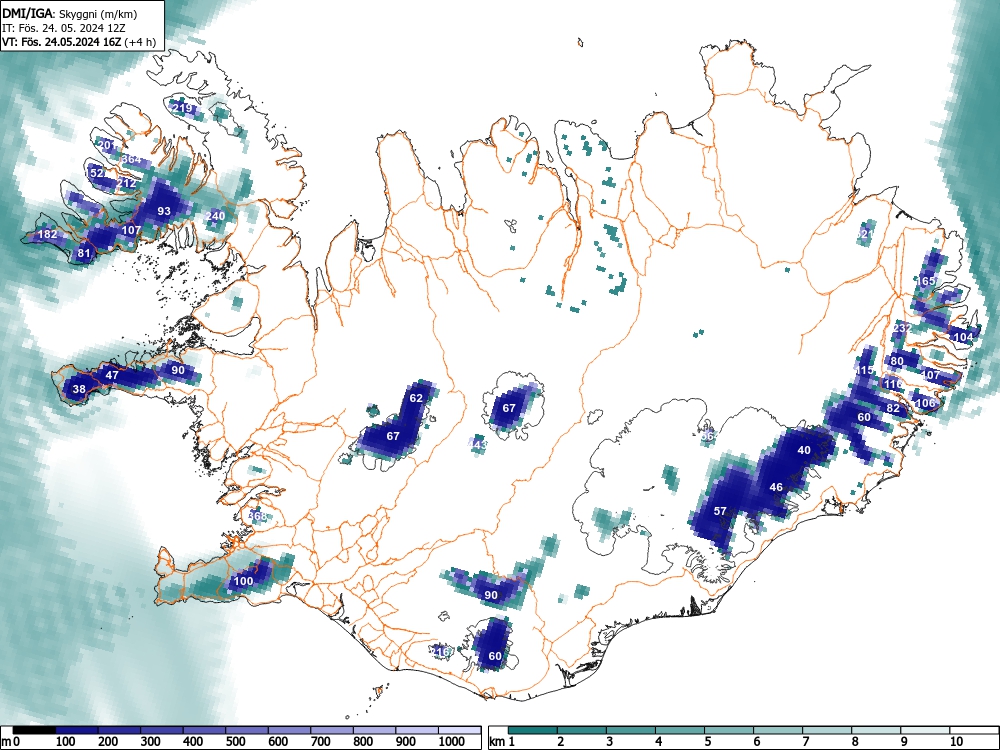Click the visibility value '81' on the map
This screenshot has width=1000, height=750.
84,253
